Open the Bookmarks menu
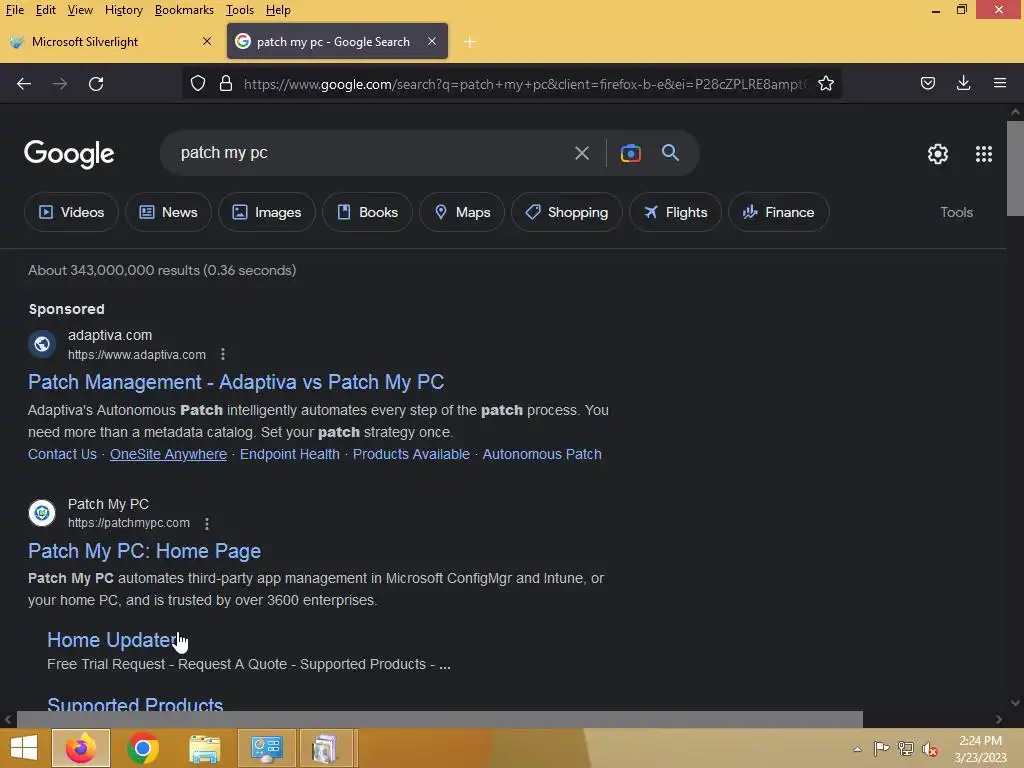Viewport: 1024px width, 768px height. click(x=184, y=10)
